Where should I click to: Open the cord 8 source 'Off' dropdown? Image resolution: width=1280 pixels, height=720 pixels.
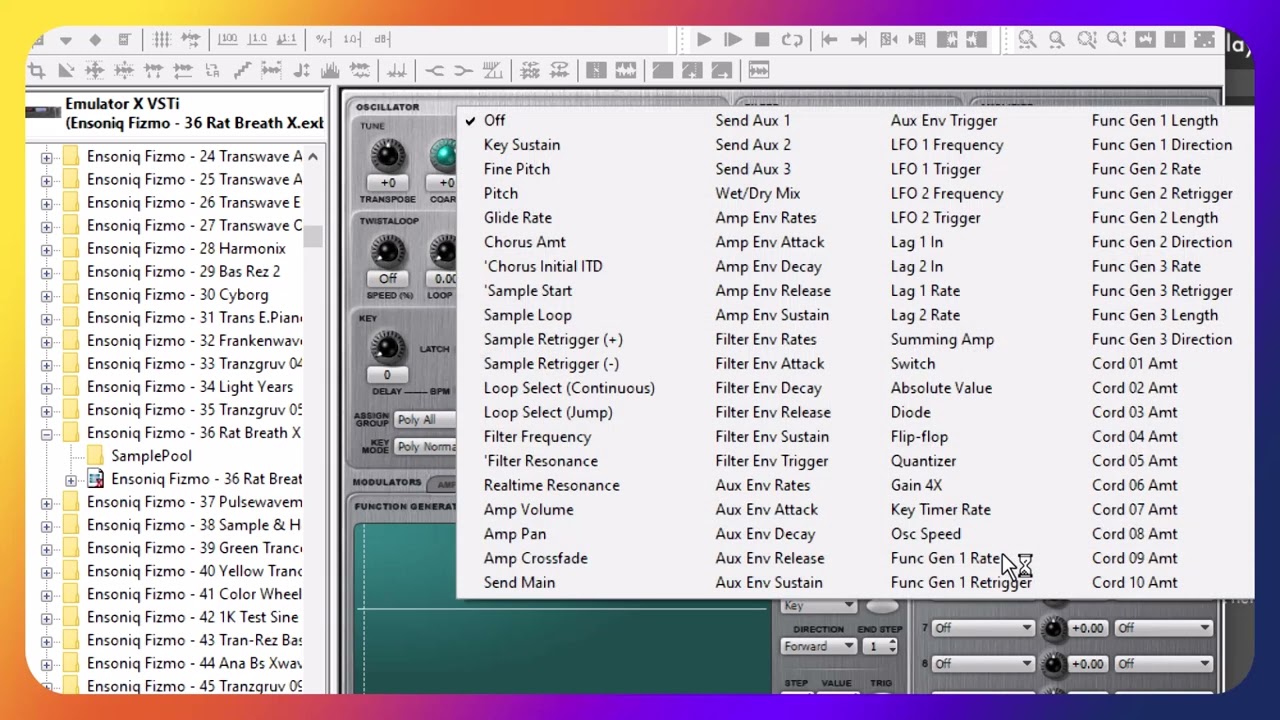coord(982,664)
